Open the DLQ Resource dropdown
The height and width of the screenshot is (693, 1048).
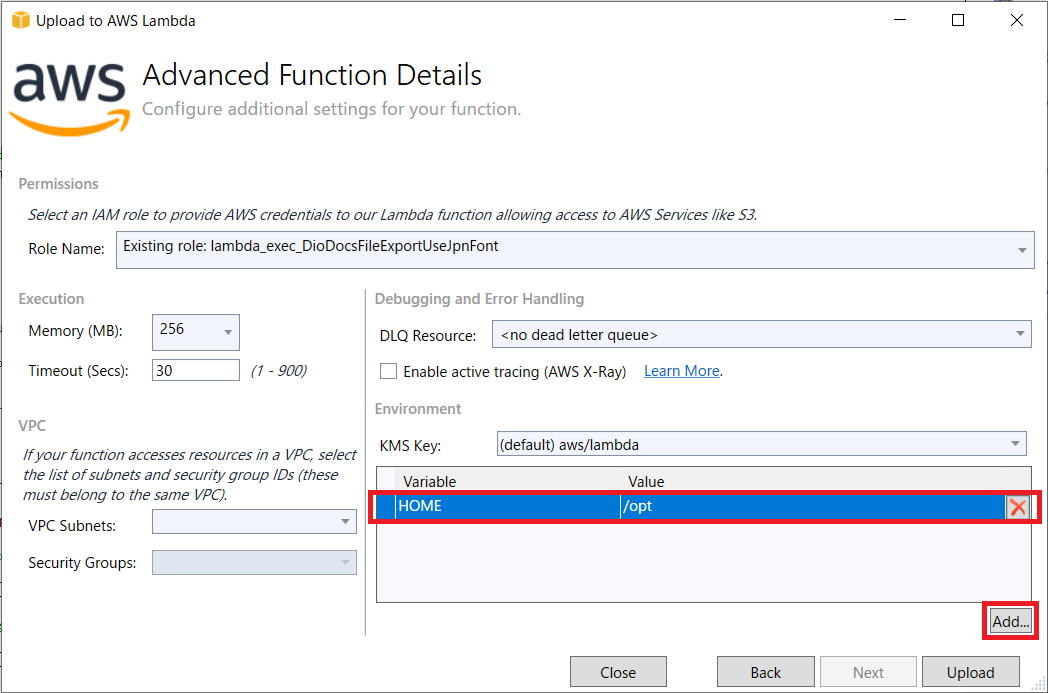click(761, 334)
